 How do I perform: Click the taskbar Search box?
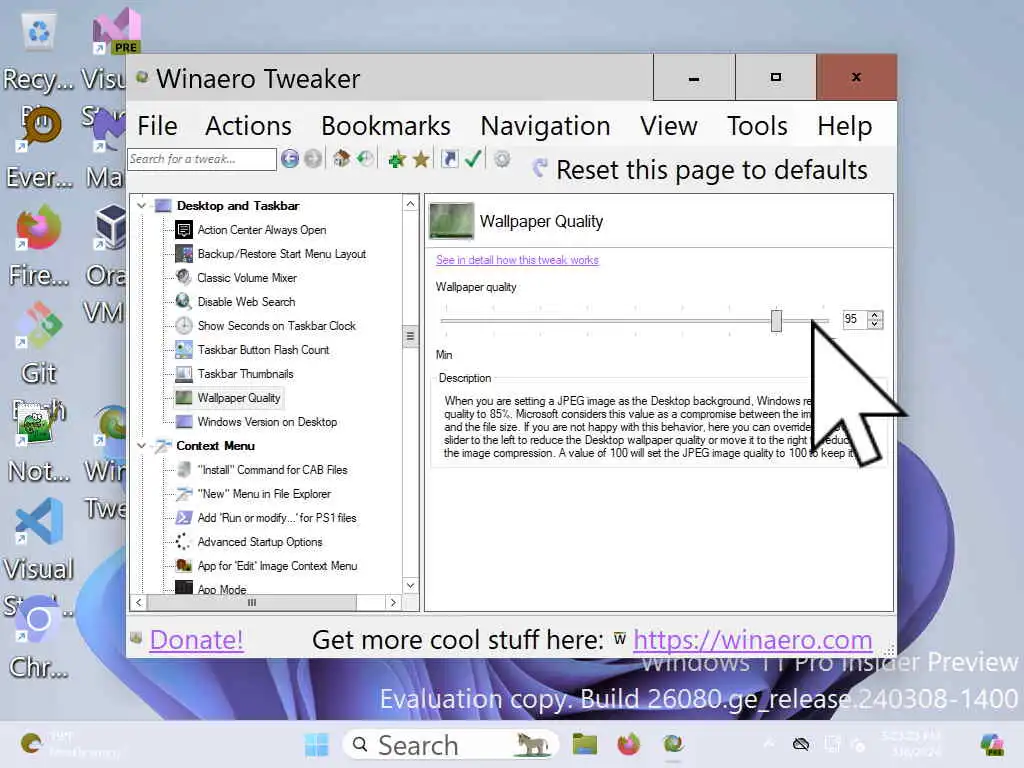pyautogui.click(x=451, y=744)
